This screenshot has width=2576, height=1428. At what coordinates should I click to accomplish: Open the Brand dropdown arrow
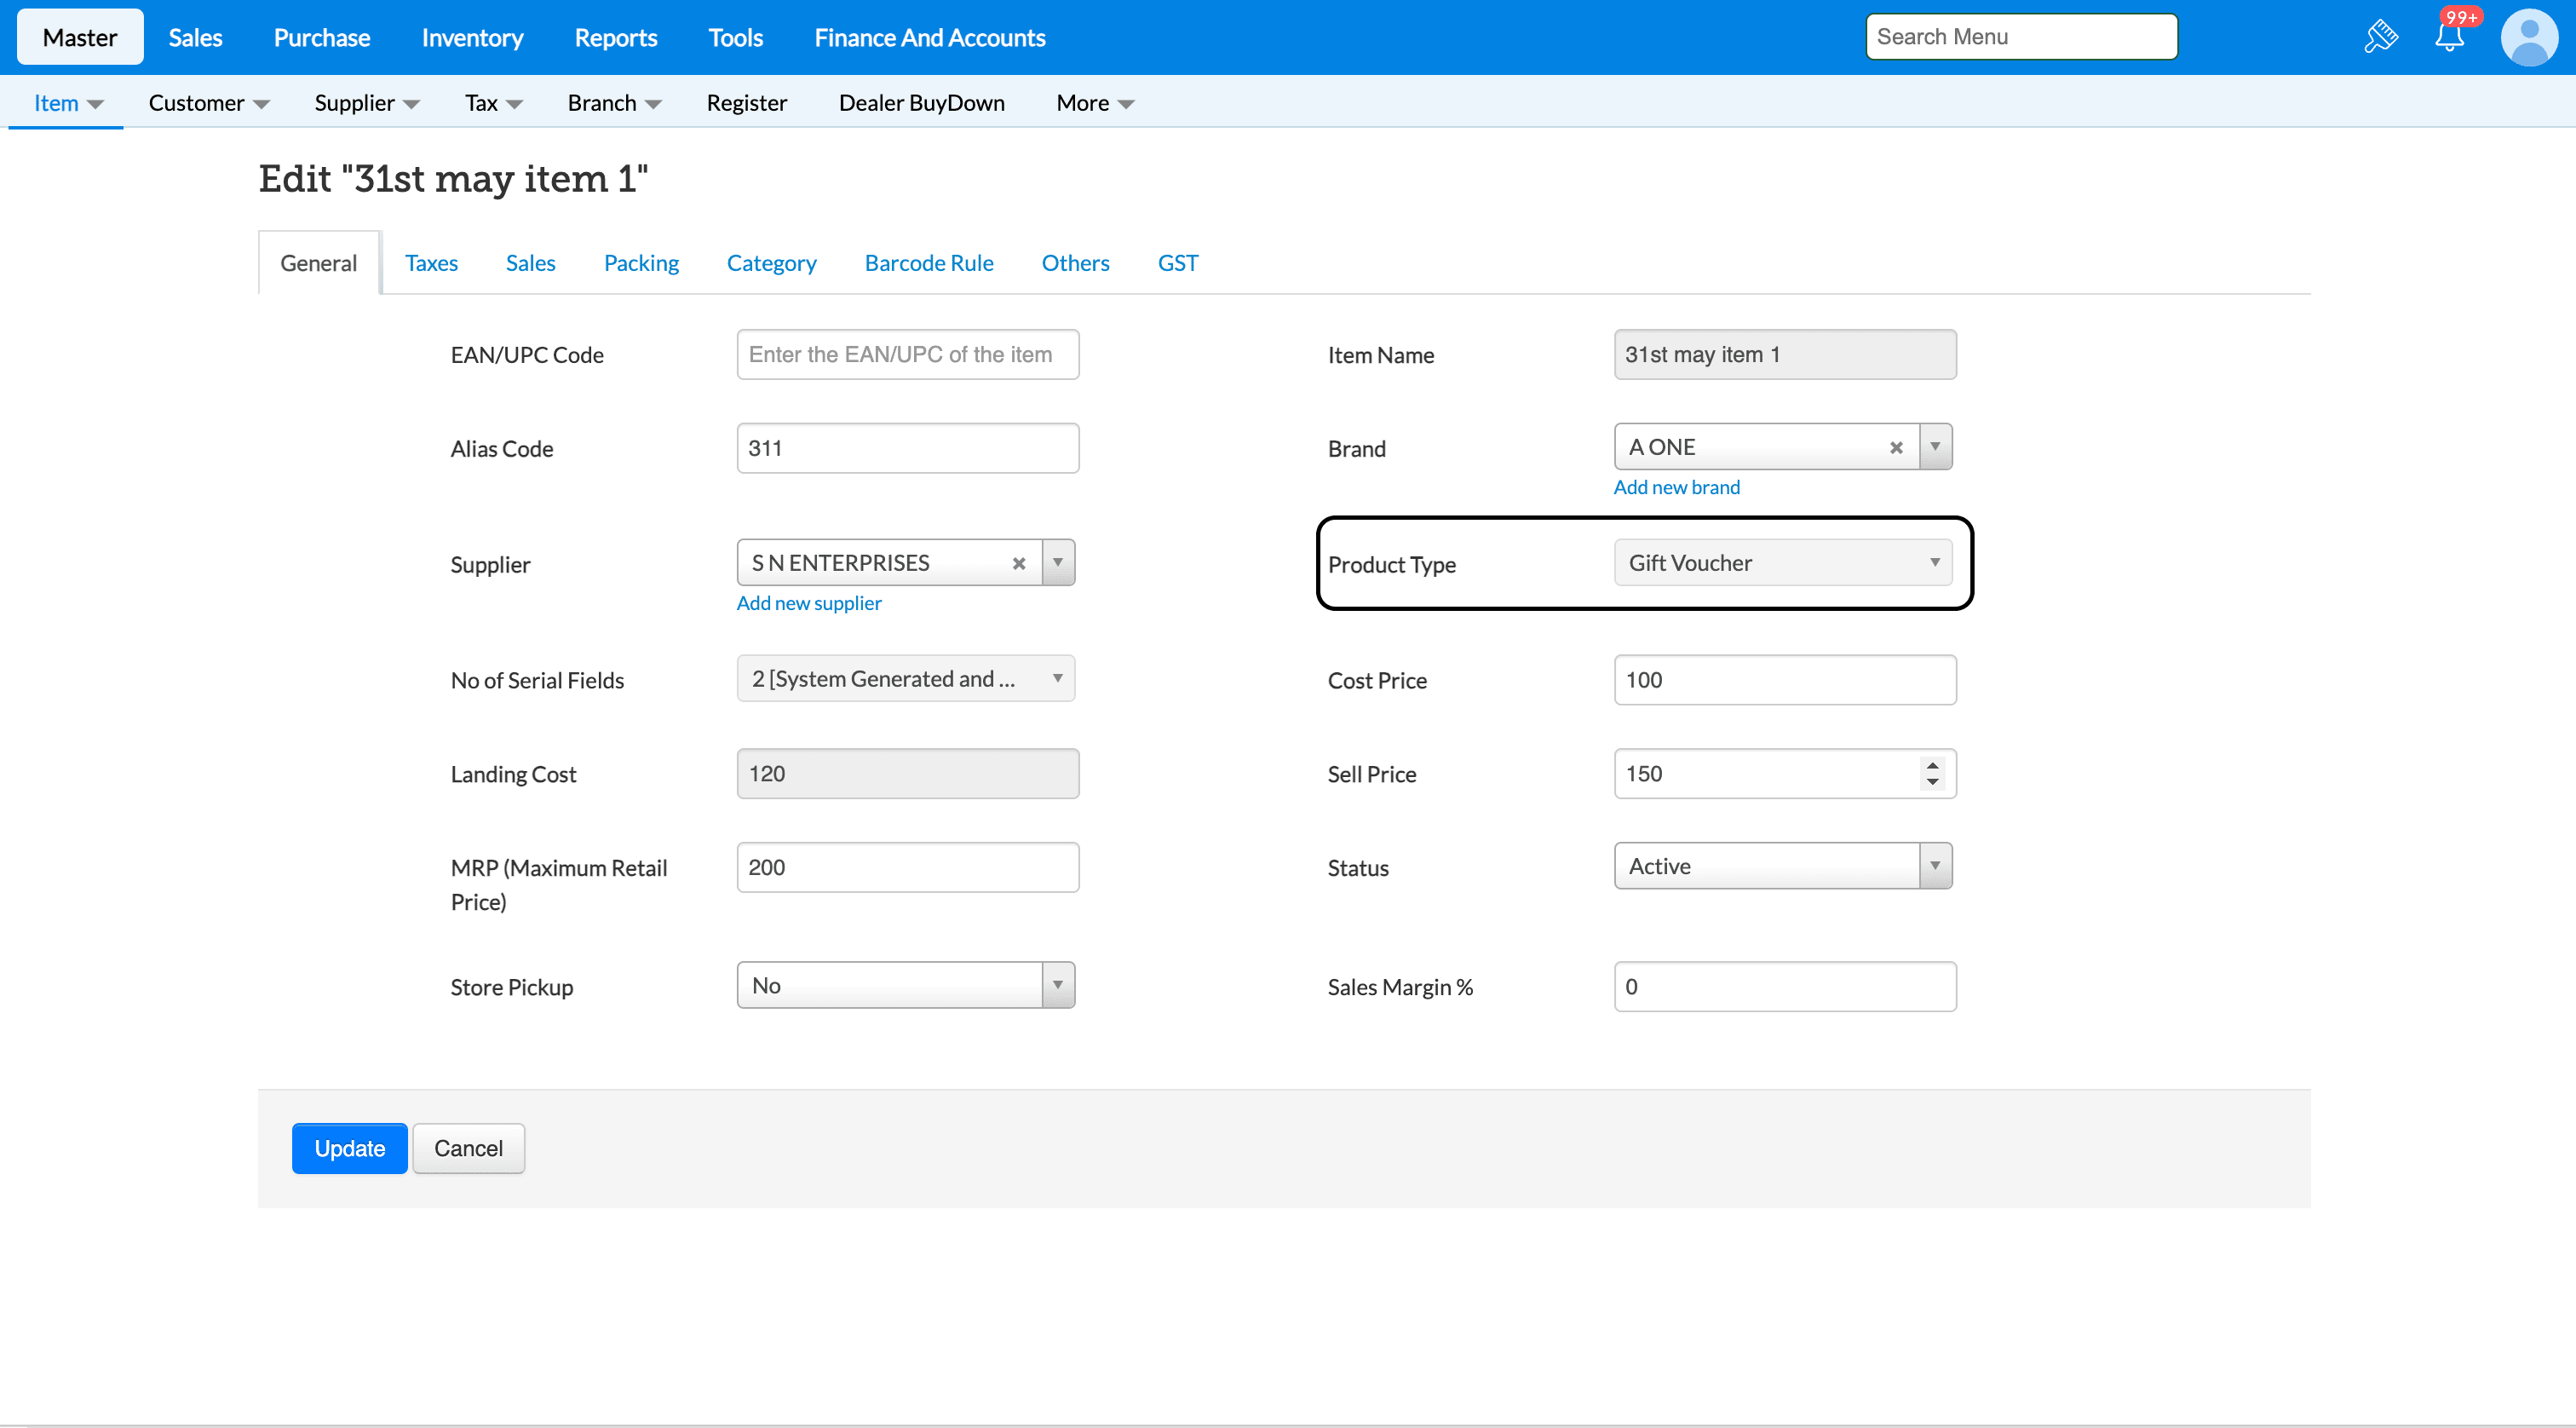click(1935, 447)
